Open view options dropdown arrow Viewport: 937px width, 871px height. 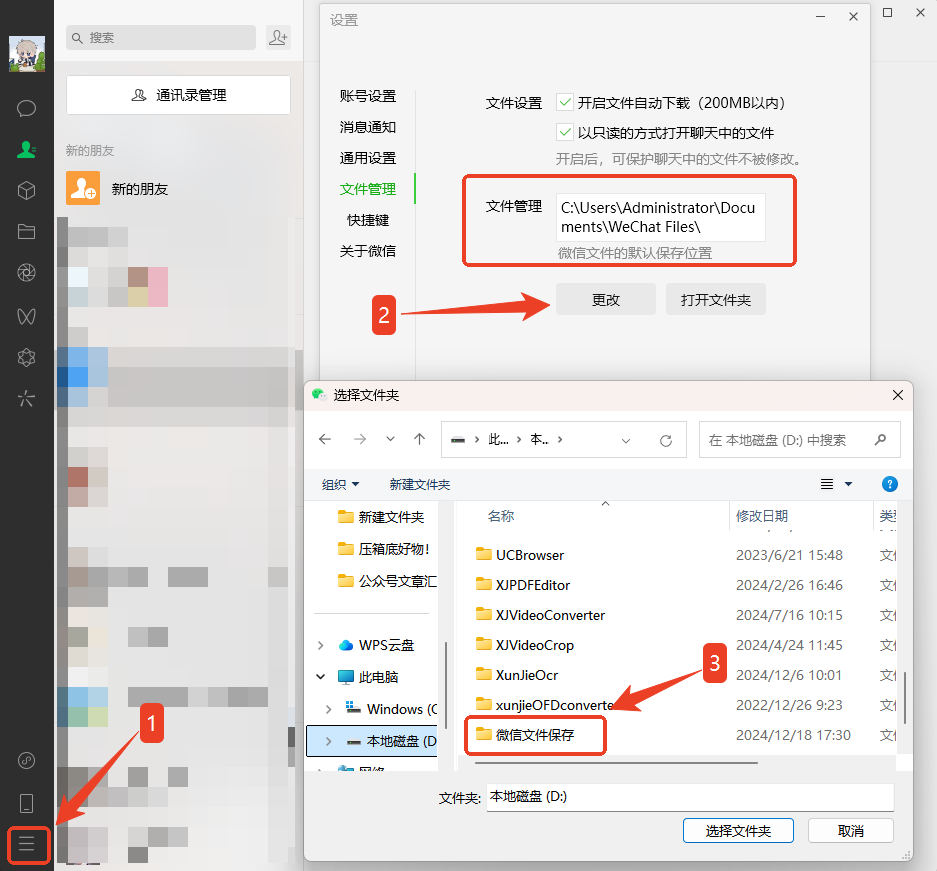pyautogui.click(x=849, y=484)
